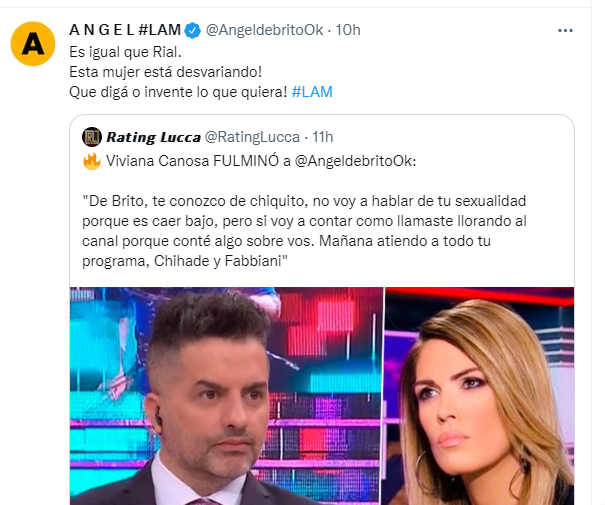Open the right photo of blonde woman
Viewport: 605px width, 505px height.
480,396
